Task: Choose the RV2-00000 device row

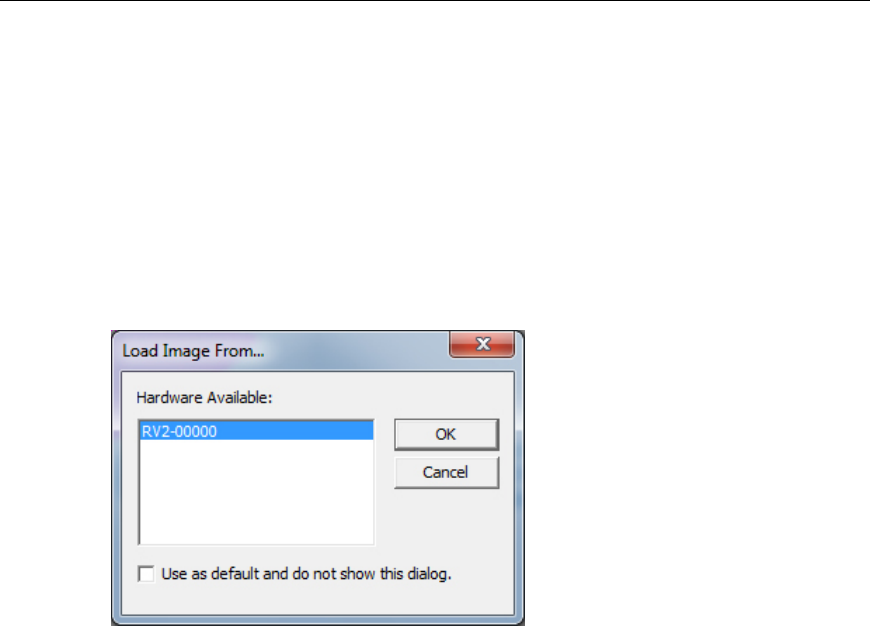Action: (x=256, y=431)
